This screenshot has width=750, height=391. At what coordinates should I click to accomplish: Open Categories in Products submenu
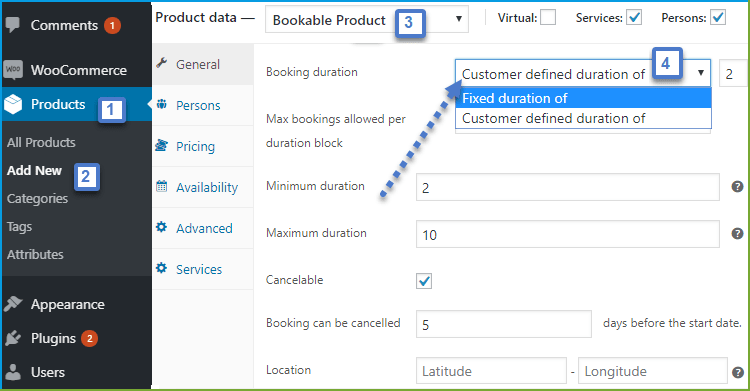(37, 198)
